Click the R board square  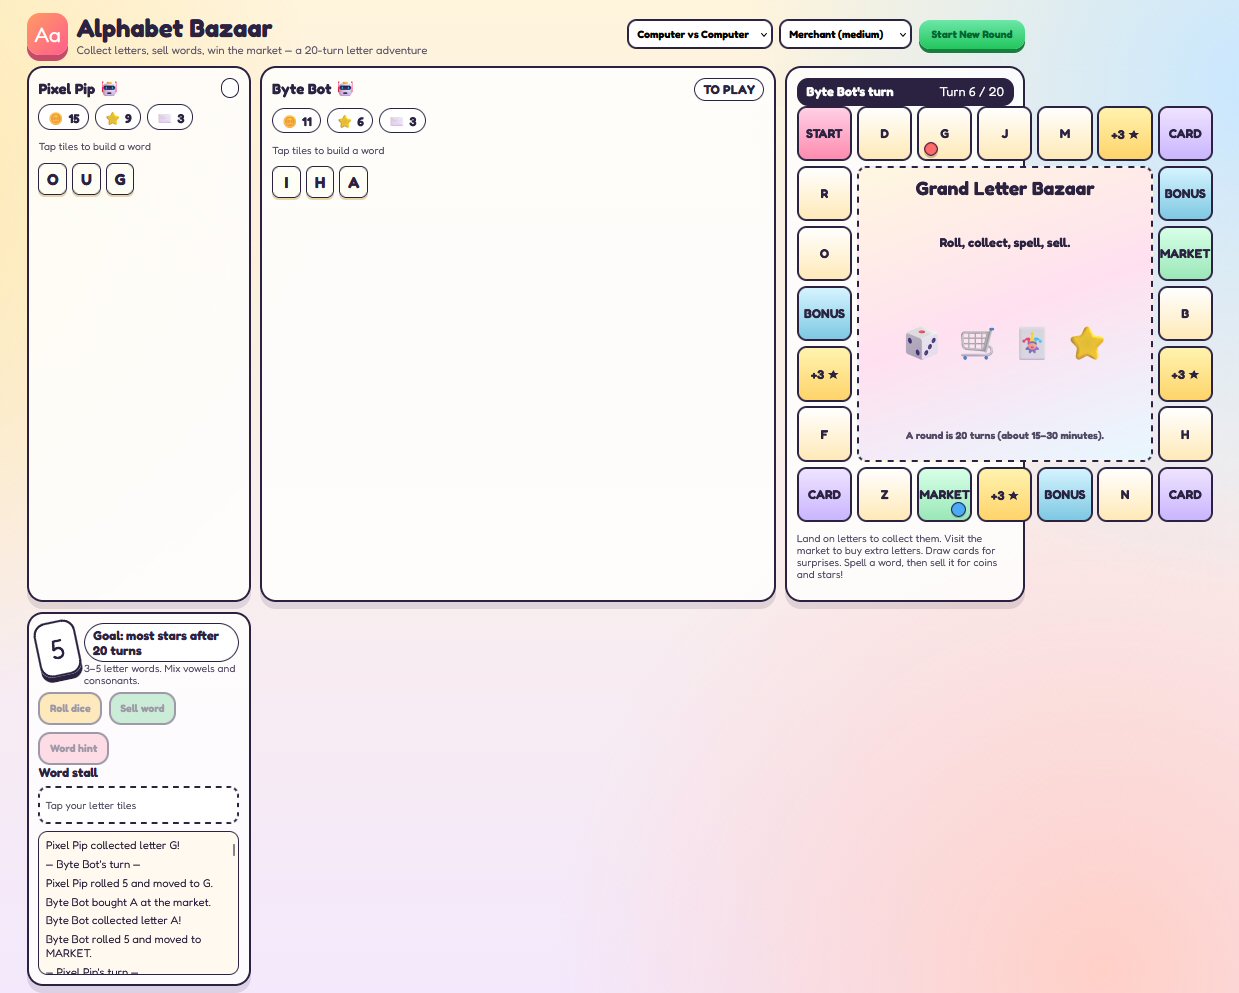point(824,194)
